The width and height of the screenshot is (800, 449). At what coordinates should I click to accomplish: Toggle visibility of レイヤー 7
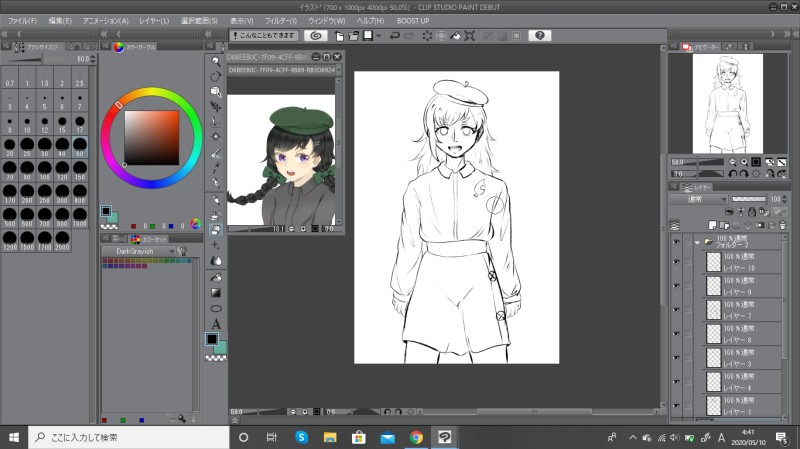(x=676, y=309)
